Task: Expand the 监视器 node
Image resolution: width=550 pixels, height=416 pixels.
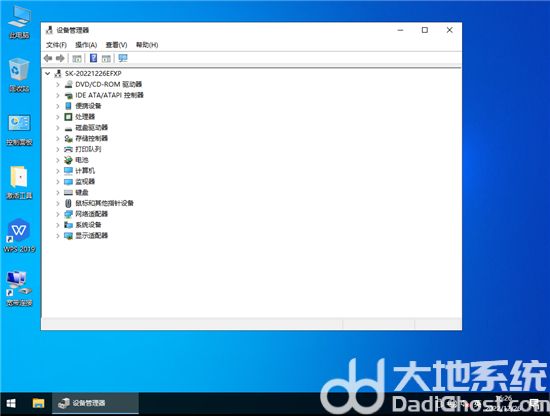Action: (x=58, y=182)
